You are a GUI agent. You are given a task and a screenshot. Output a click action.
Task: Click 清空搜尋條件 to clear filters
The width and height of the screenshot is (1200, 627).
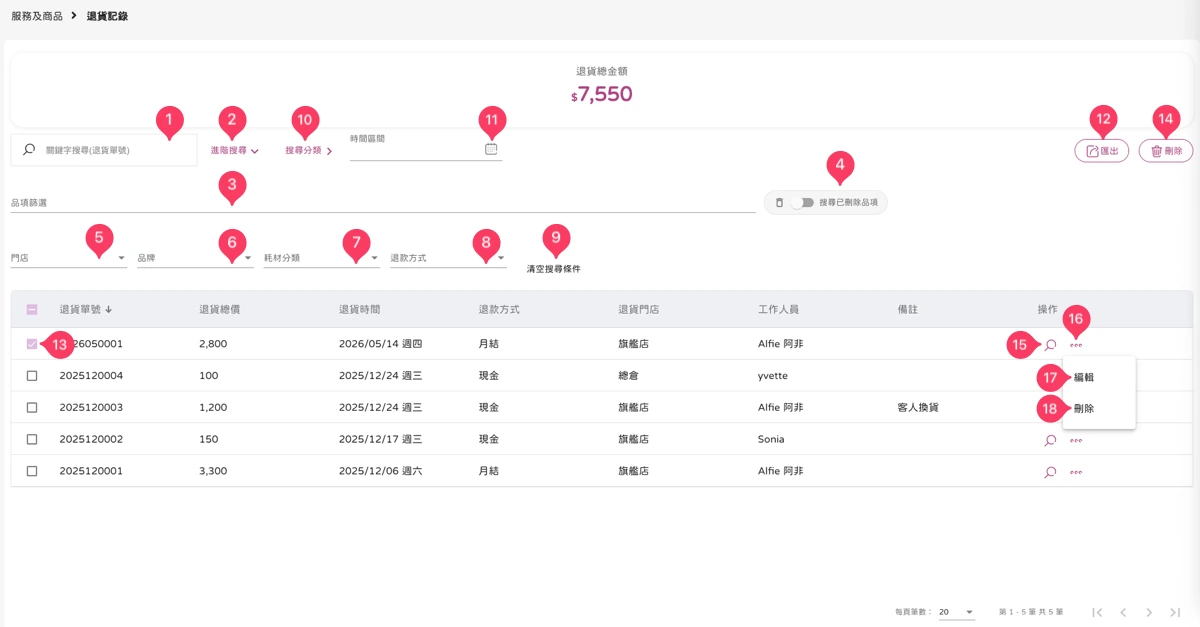tap(554, 269)
